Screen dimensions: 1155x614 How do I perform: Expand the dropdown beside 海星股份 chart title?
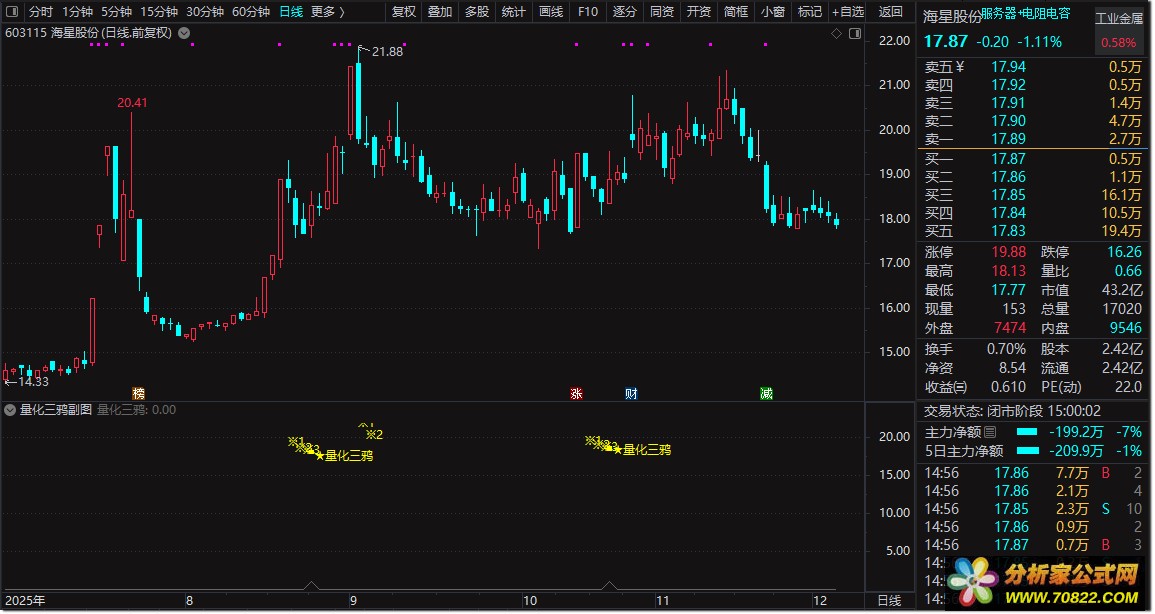pos(184,33)
